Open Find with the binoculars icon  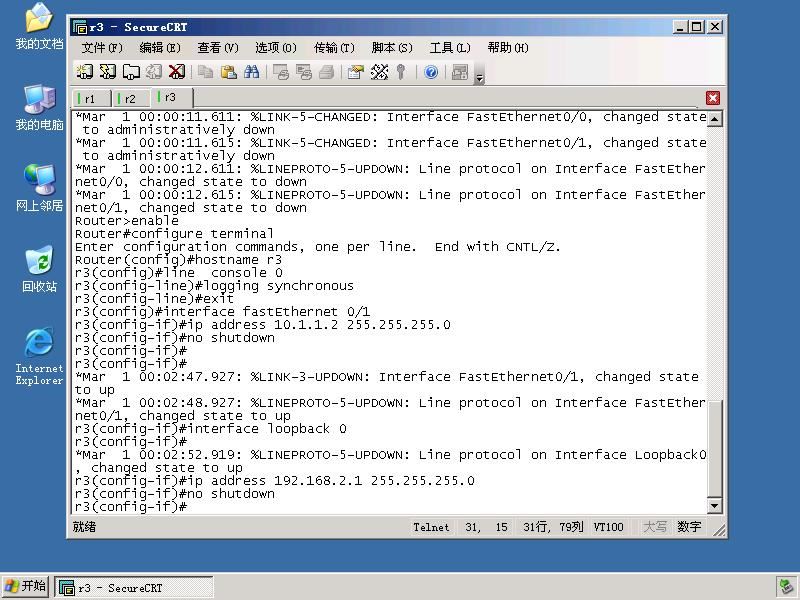[x=252, y=72]
